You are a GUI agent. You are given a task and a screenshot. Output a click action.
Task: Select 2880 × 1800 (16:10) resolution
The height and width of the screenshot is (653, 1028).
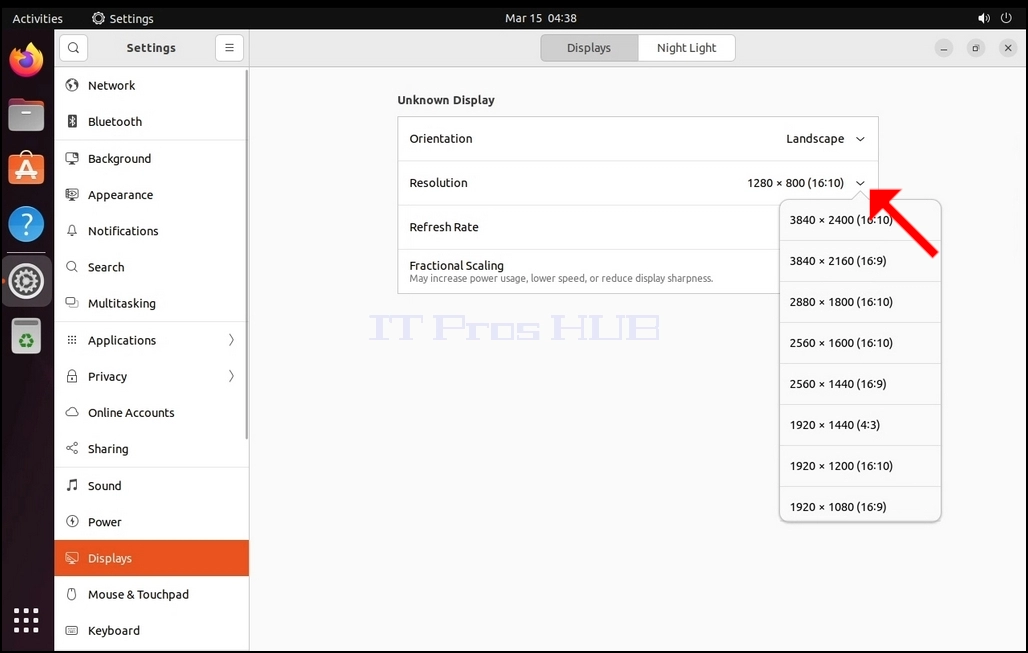[x=860, y=302]
